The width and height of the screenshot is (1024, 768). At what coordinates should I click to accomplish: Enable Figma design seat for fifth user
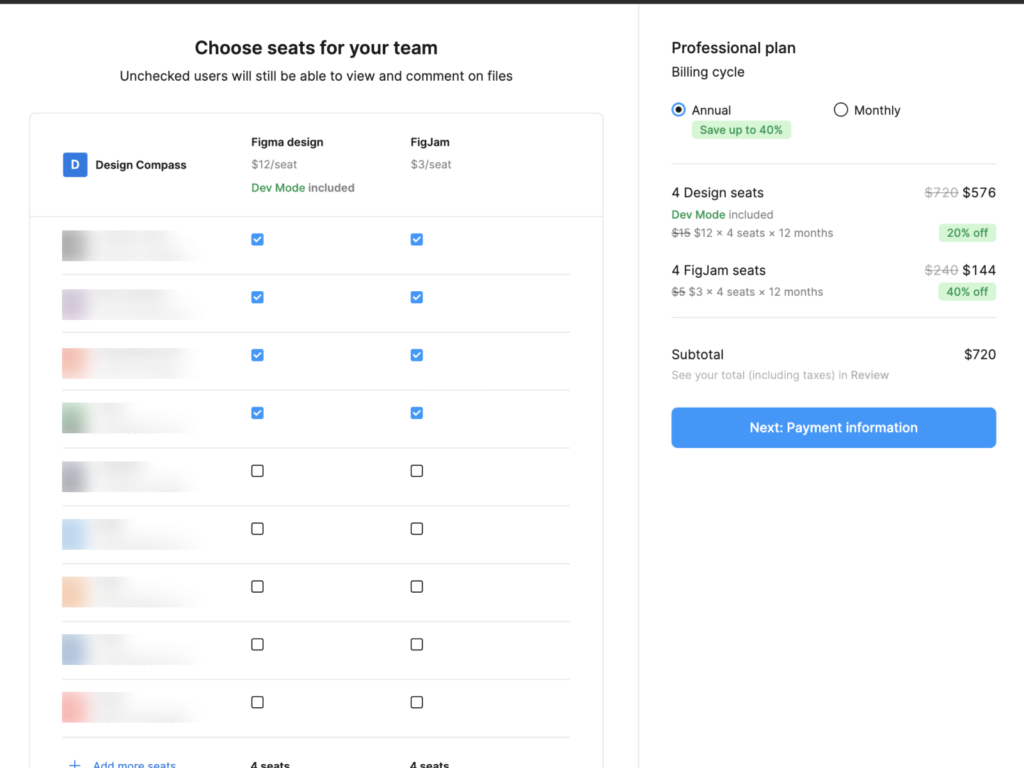(257, 471)
